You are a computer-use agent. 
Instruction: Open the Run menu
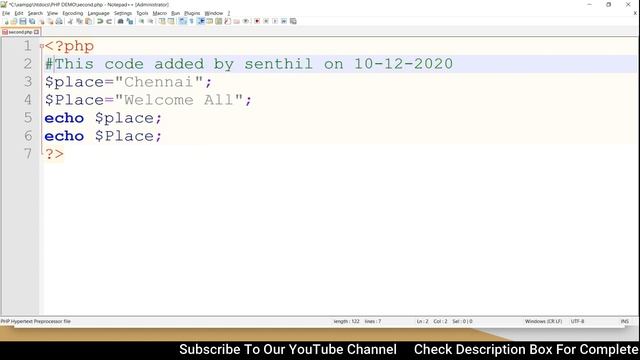[176, 13]
